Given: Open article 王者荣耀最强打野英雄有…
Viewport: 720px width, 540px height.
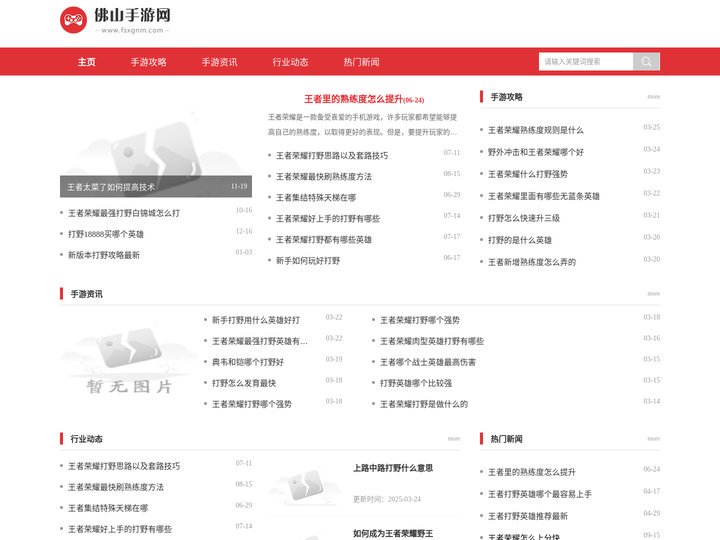Looking at the screenshot, I should point(260,341).
